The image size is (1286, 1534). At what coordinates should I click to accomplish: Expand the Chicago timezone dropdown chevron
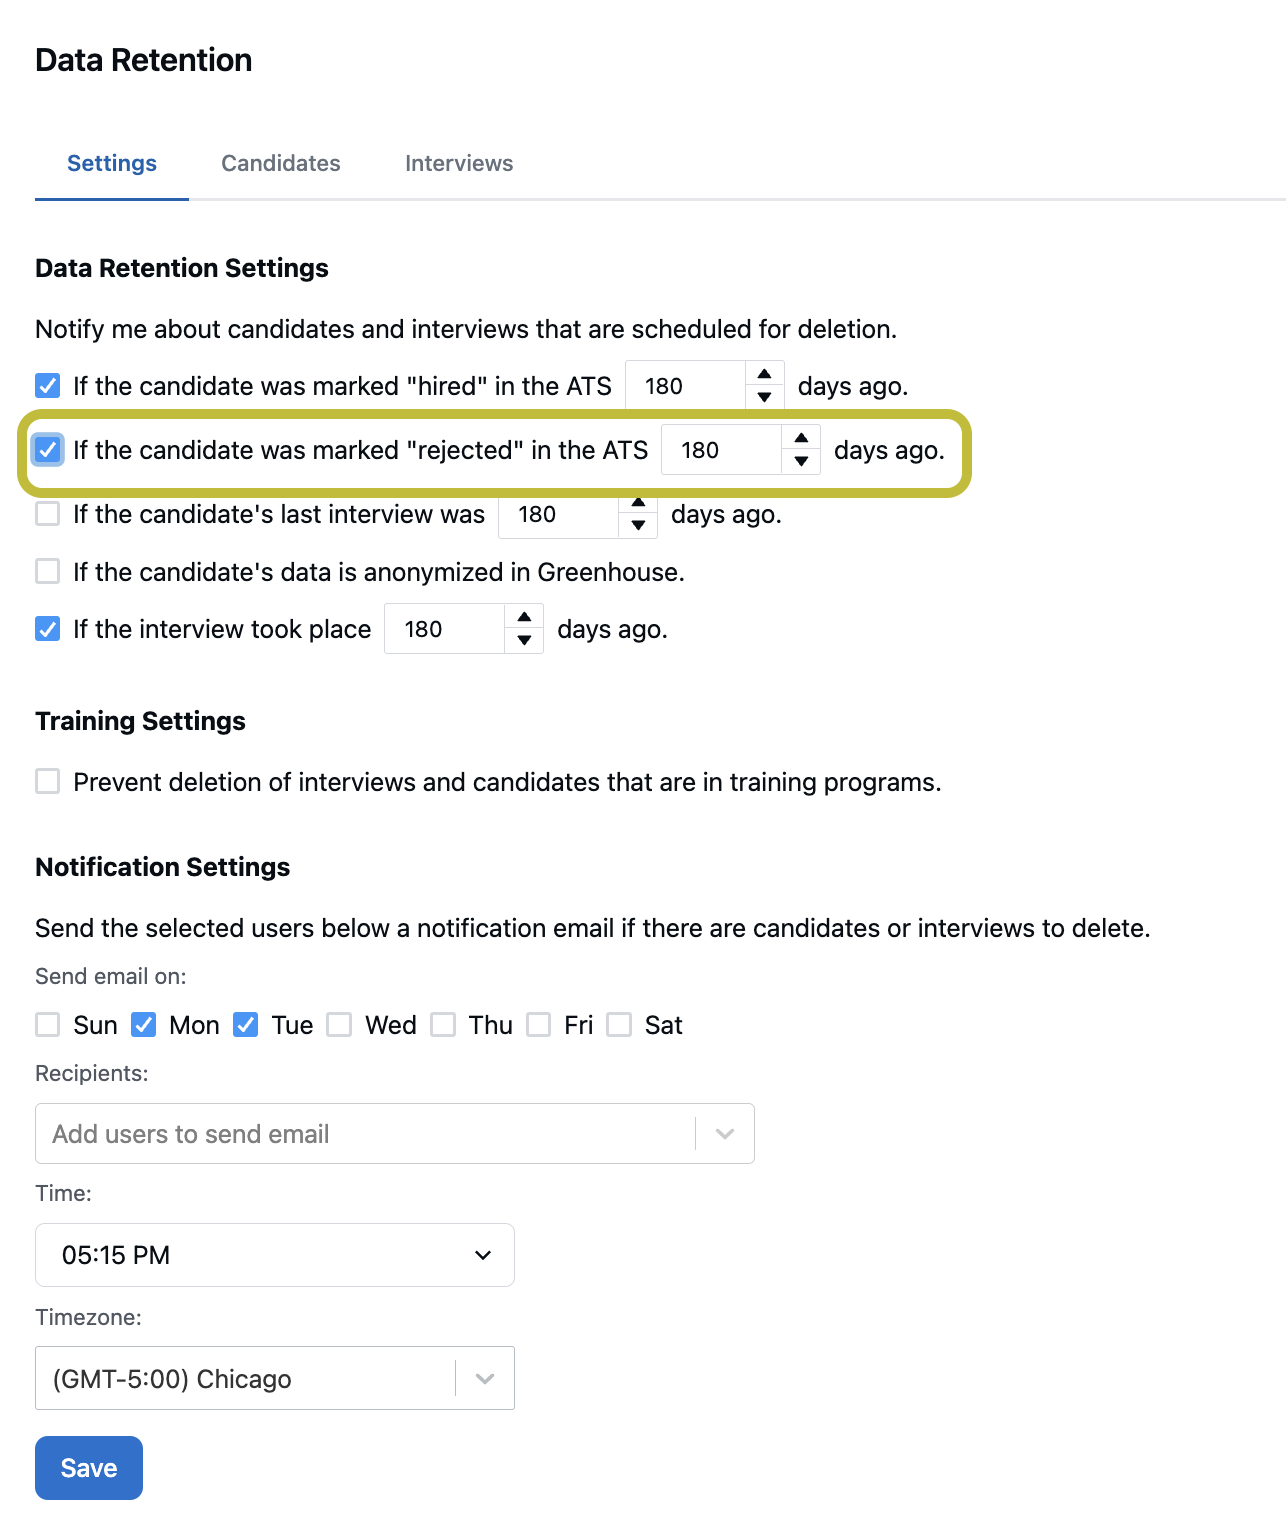tap(485, 1378)
